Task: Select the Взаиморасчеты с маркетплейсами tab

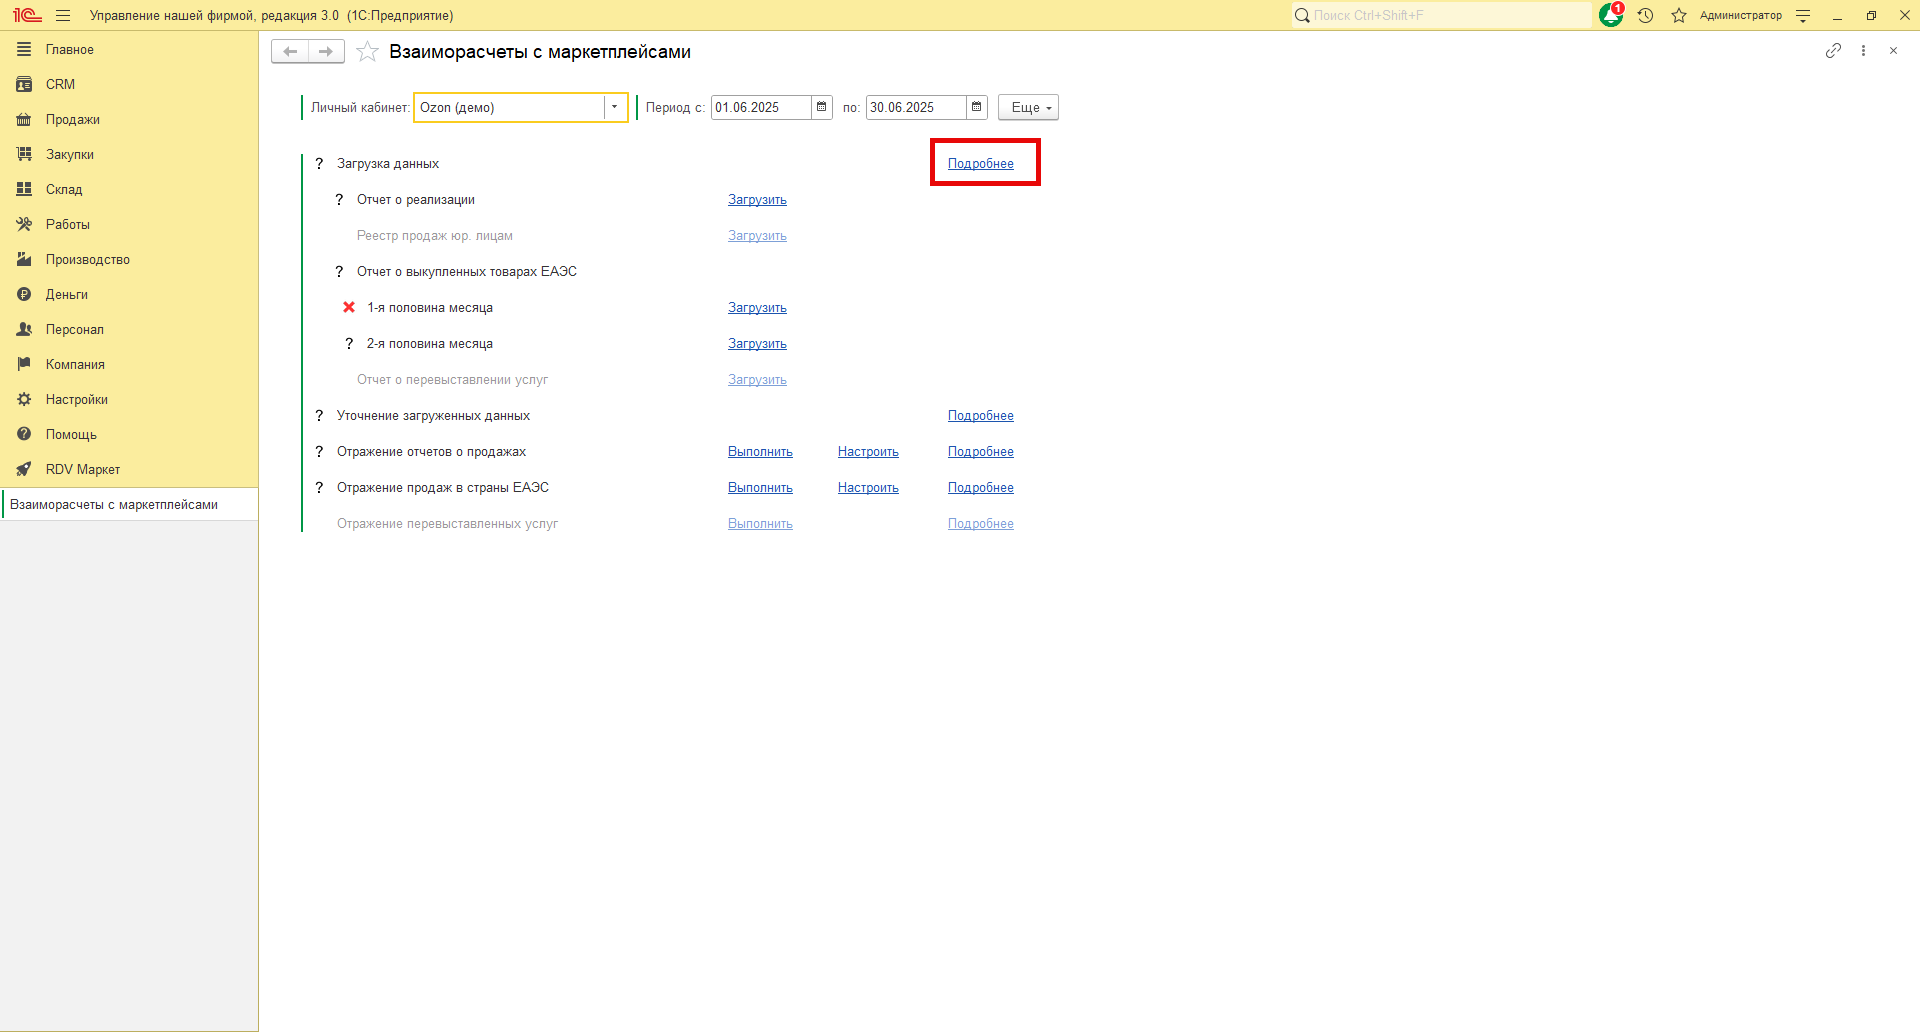Action: pos(114,505)
